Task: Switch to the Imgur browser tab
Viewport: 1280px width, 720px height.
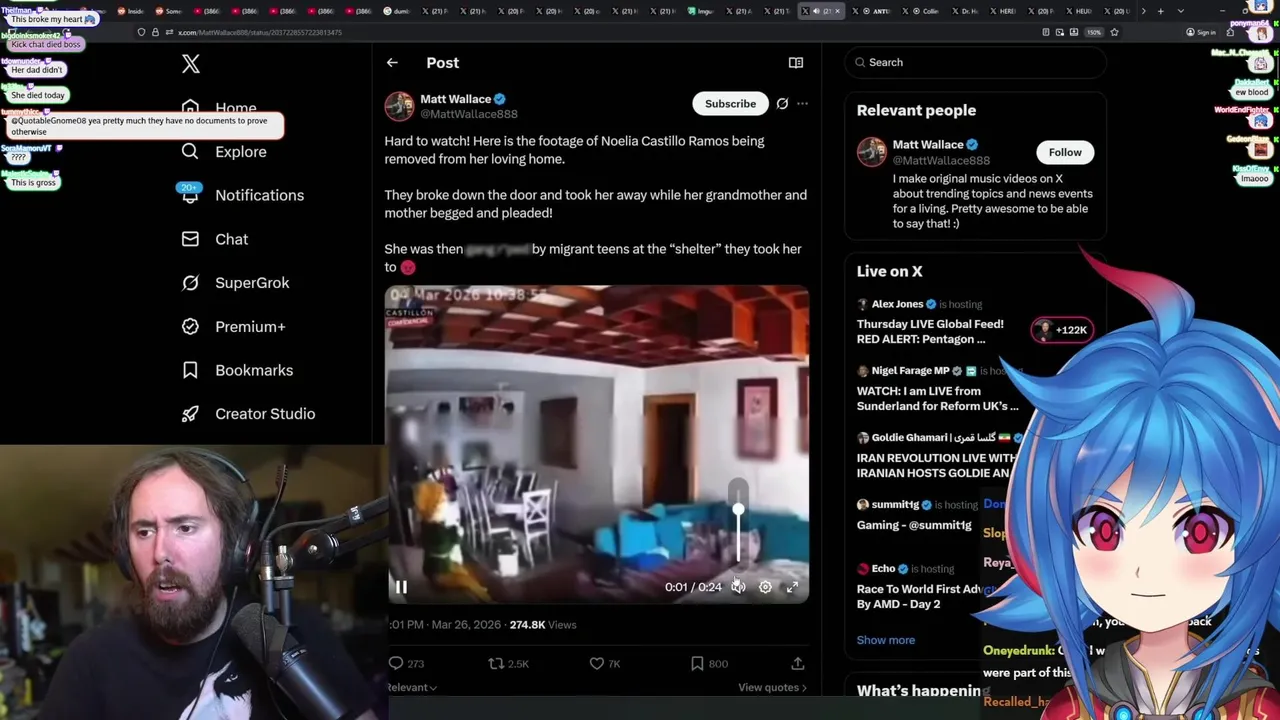Action: (703, 11)
